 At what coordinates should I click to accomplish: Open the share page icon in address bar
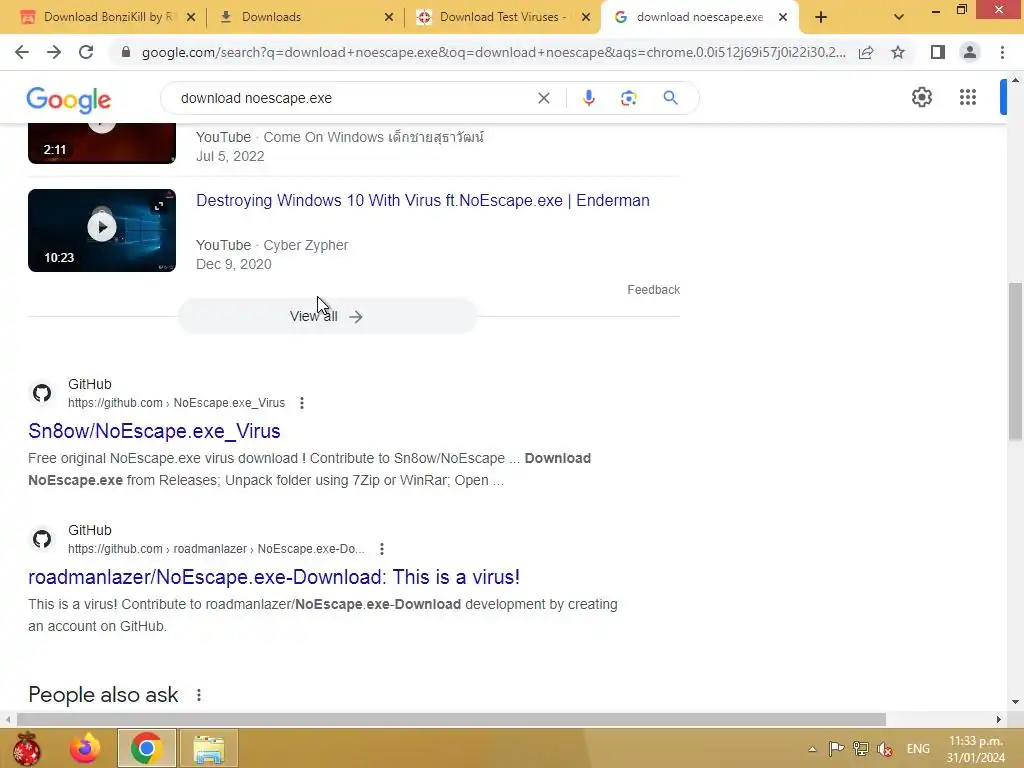click(866, 52)
